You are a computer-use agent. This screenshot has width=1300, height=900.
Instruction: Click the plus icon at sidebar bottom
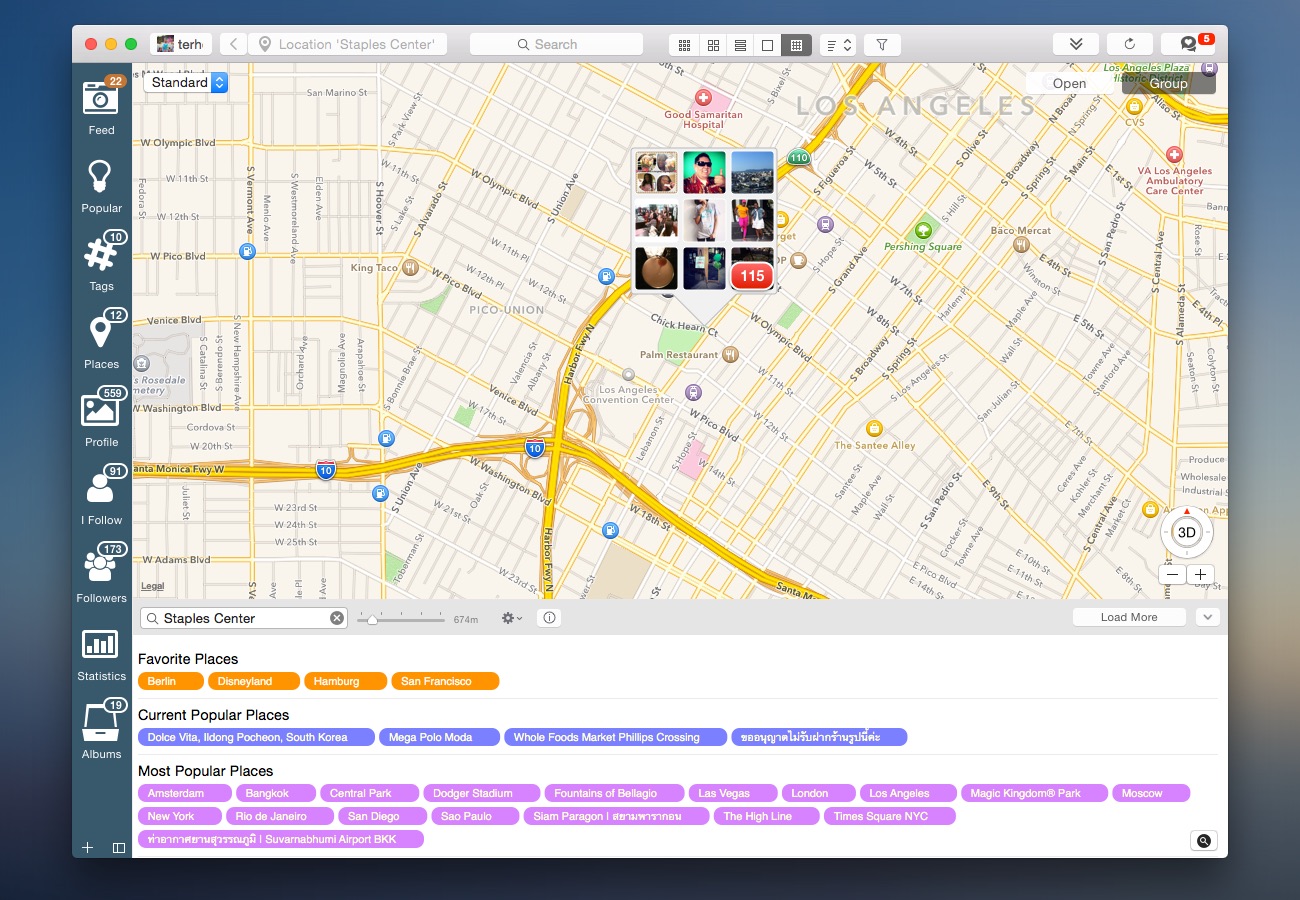[x=87, y=847]
